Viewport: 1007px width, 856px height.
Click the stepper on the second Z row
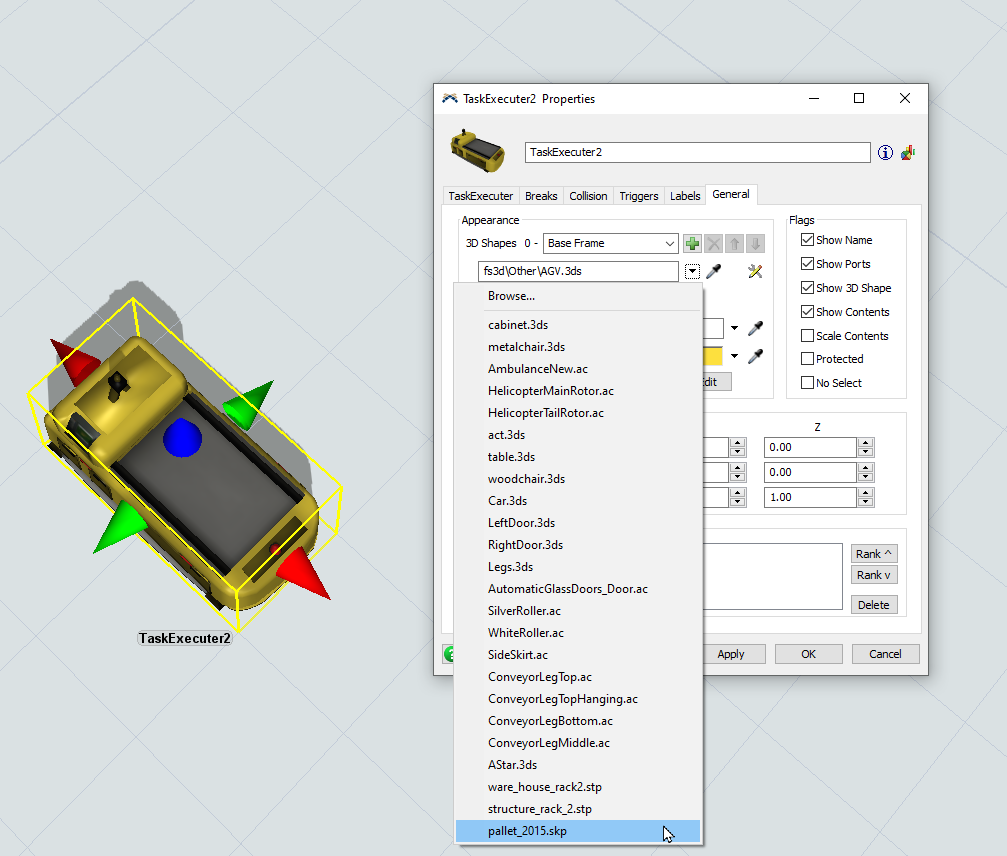866,473
